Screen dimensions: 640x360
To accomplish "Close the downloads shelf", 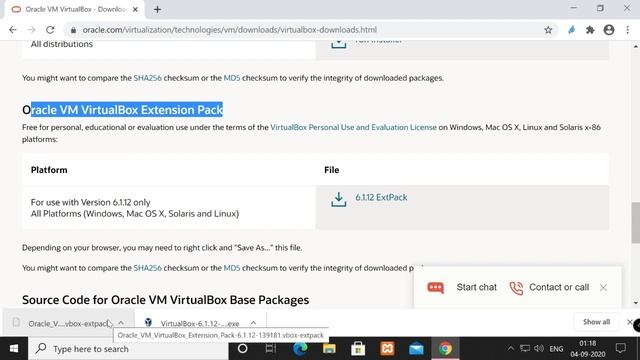I will pos(629,322).
